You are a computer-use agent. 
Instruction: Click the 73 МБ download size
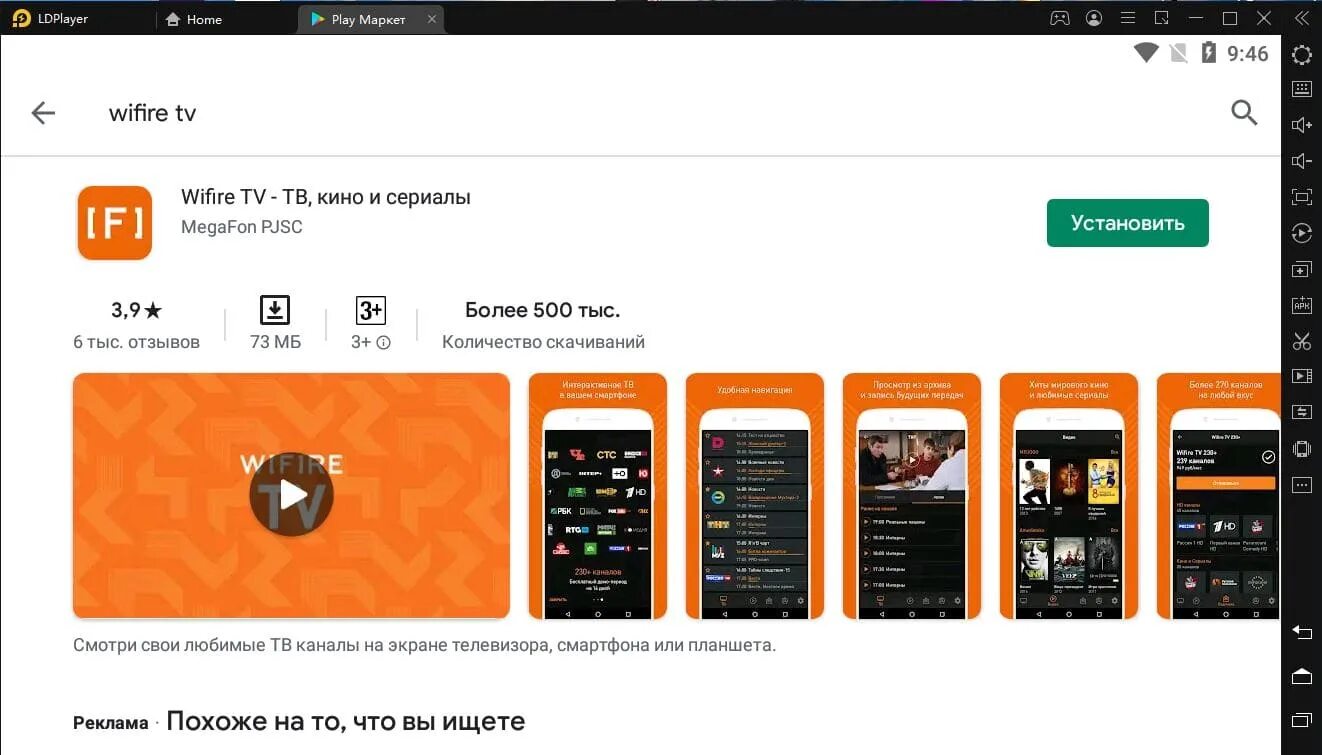275,342
